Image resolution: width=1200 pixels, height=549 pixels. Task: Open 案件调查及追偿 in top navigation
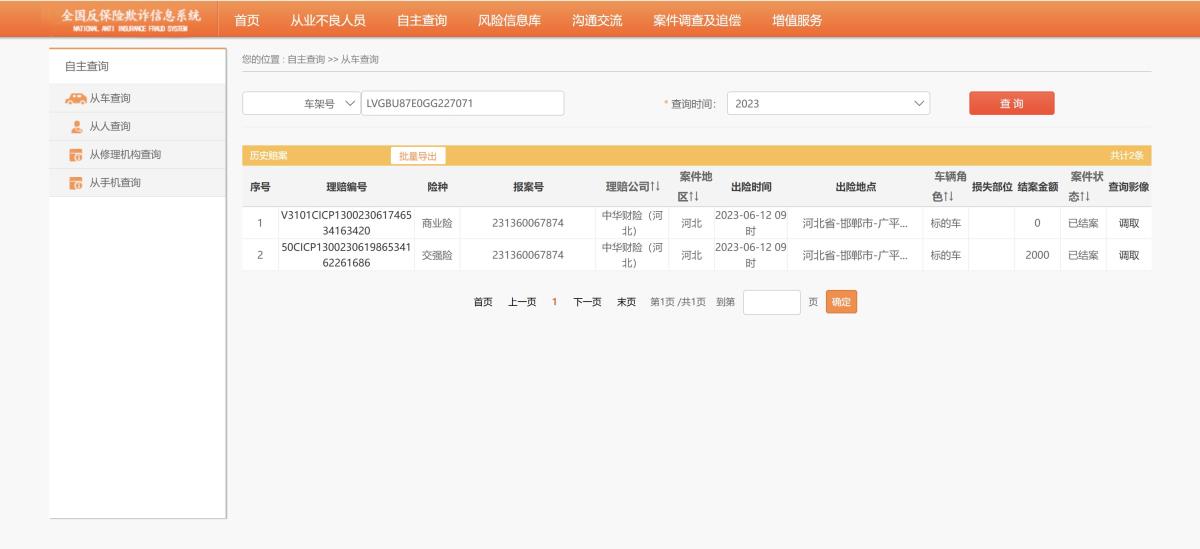[697, 20]
